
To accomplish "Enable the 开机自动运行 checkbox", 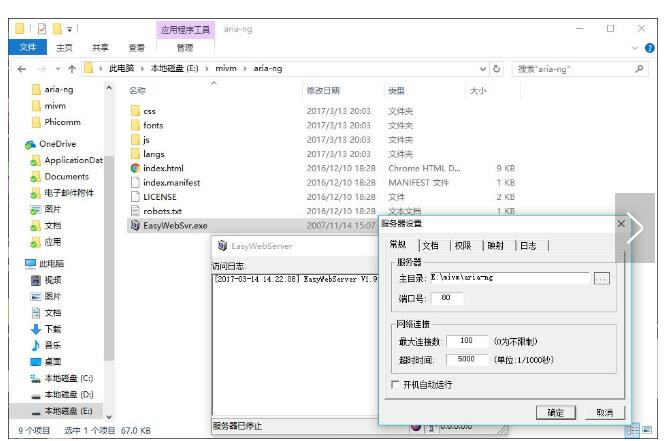I will click(x=395, y=384).
